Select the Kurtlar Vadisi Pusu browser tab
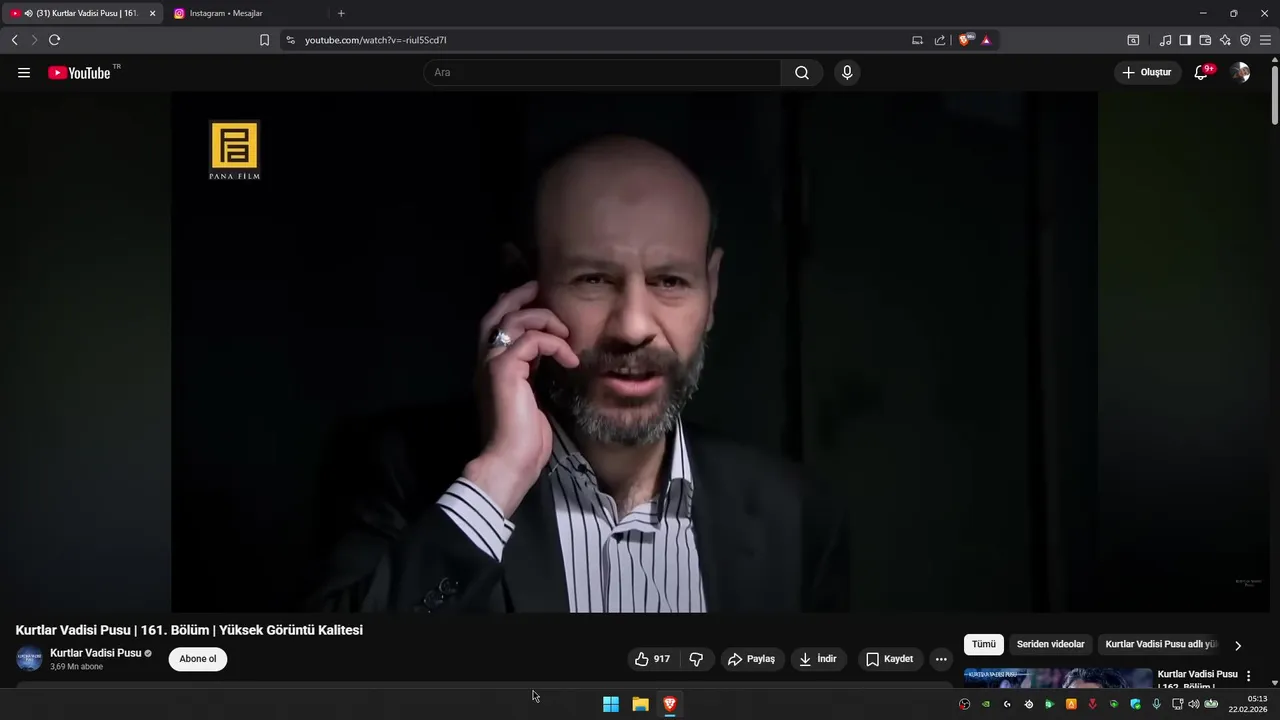Image resolution: width=1280 pixels, height=720 pixels. (82, 13)
